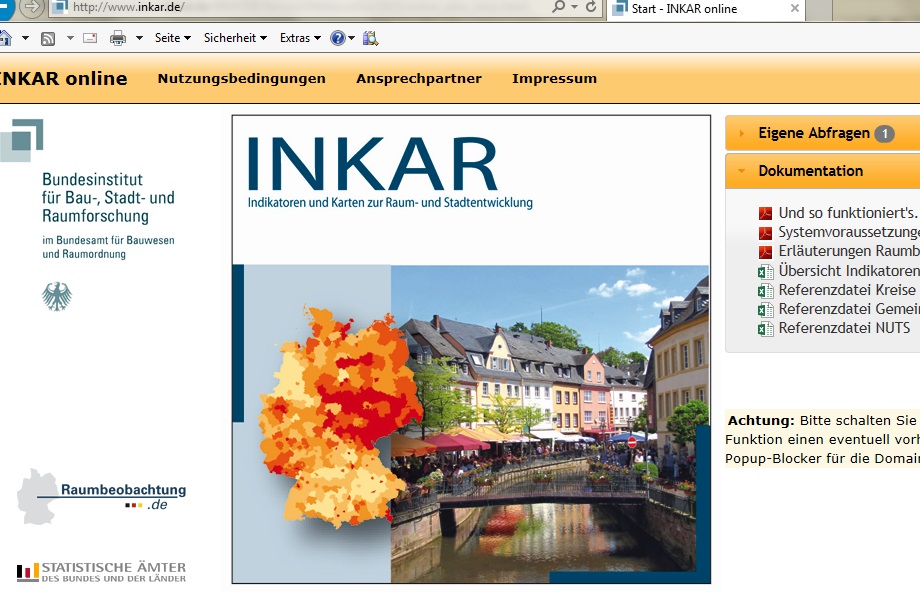Click the search magnifier icon in address bar
The image size is (920, 596).
tap(558, 7)
